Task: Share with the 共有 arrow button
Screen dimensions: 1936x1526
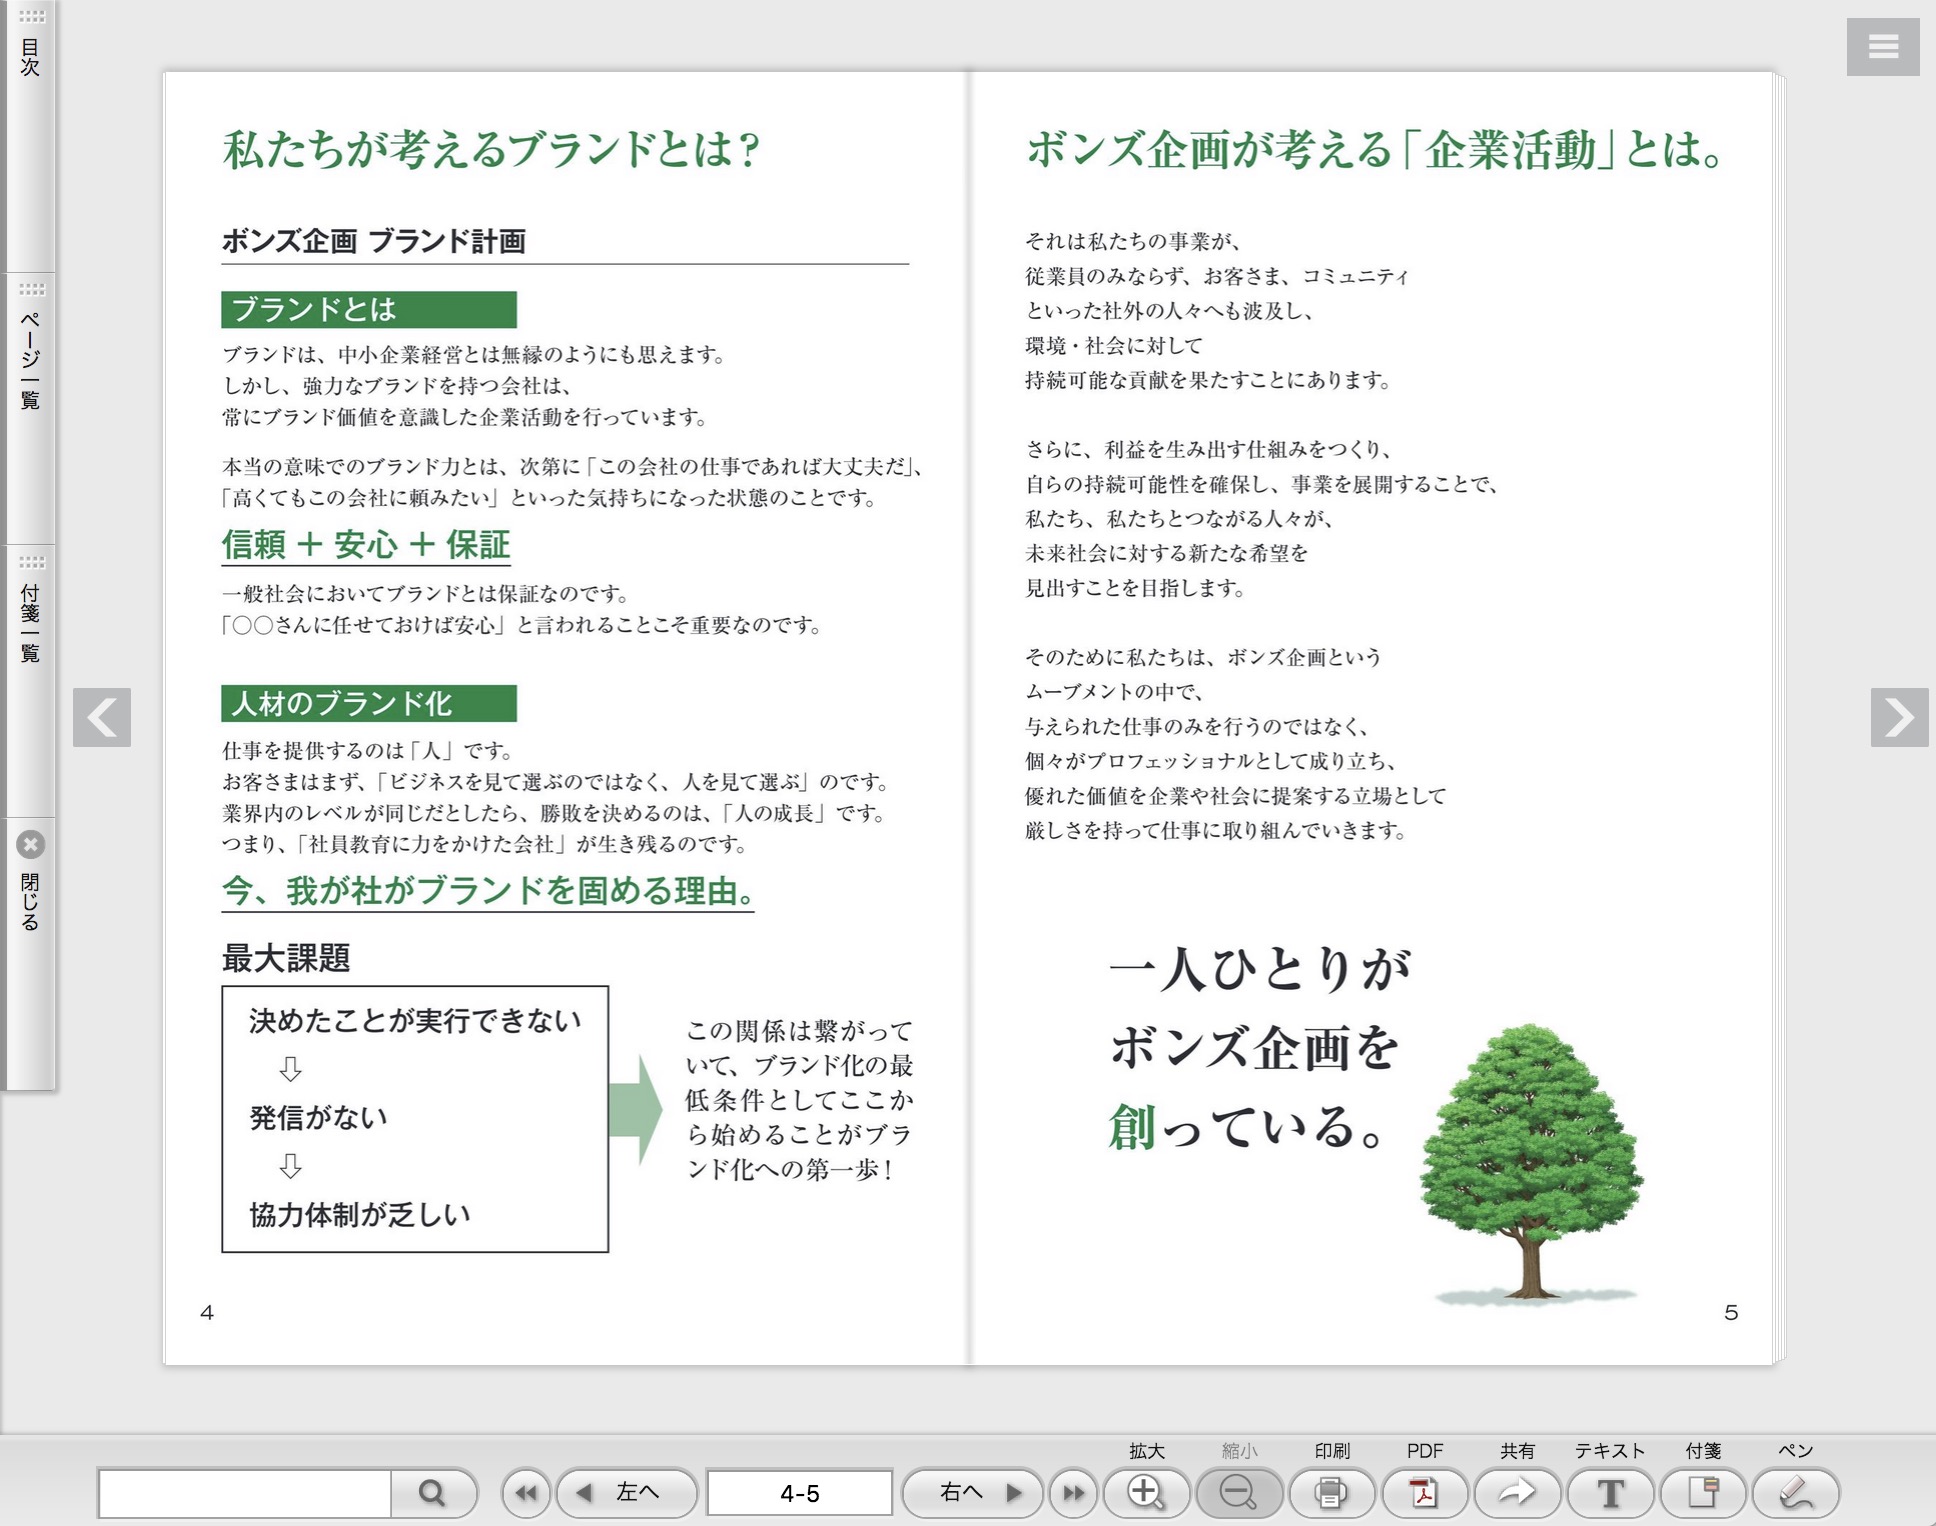Action: [1517, 1493]
